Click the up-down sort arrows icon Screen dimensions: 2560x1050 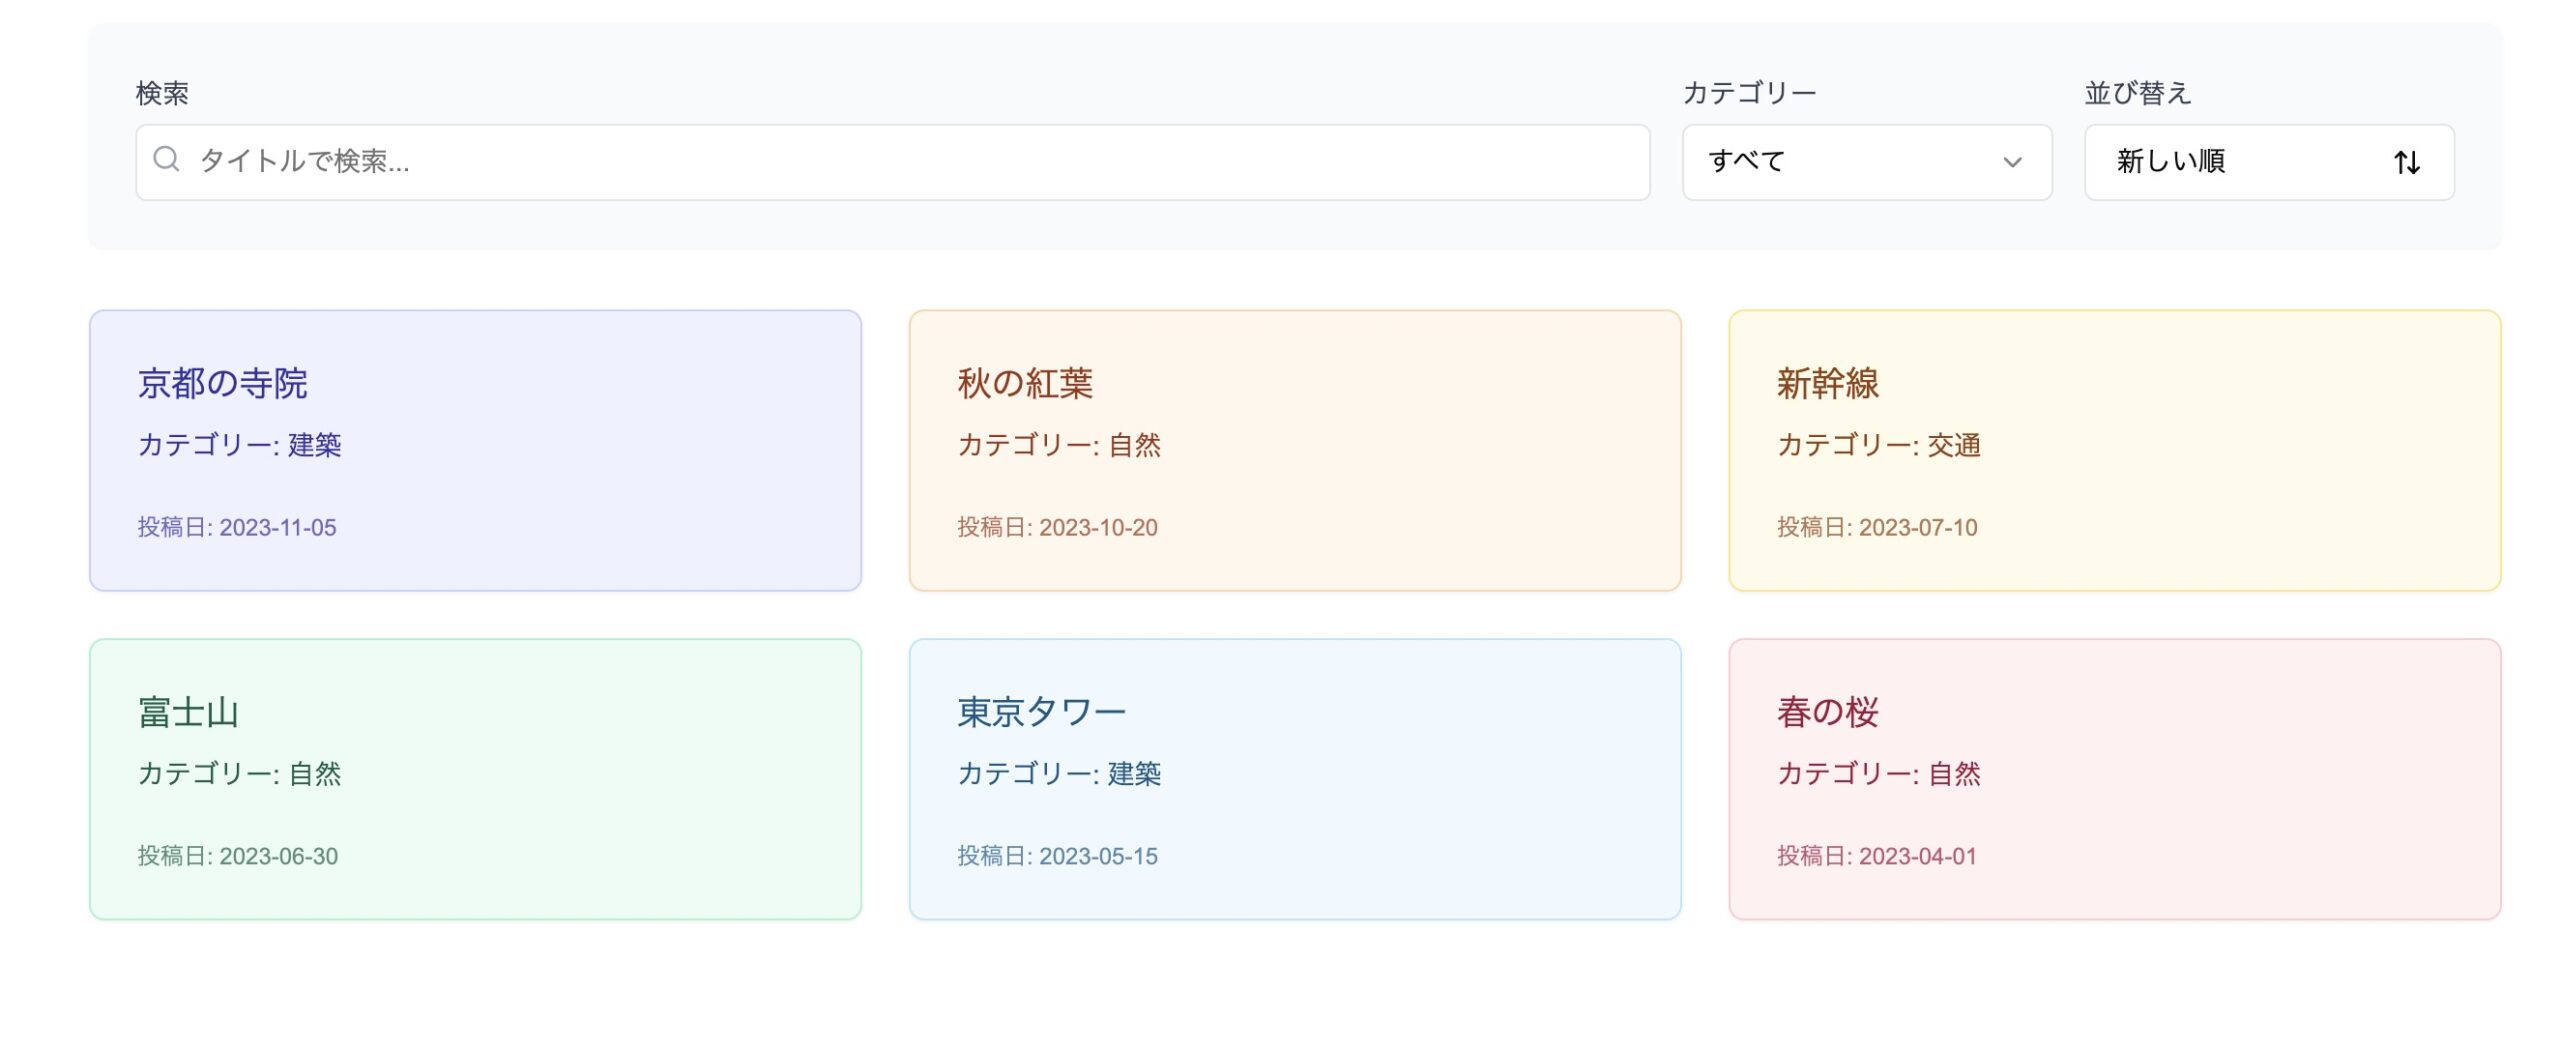click(x=2406, y=162)
